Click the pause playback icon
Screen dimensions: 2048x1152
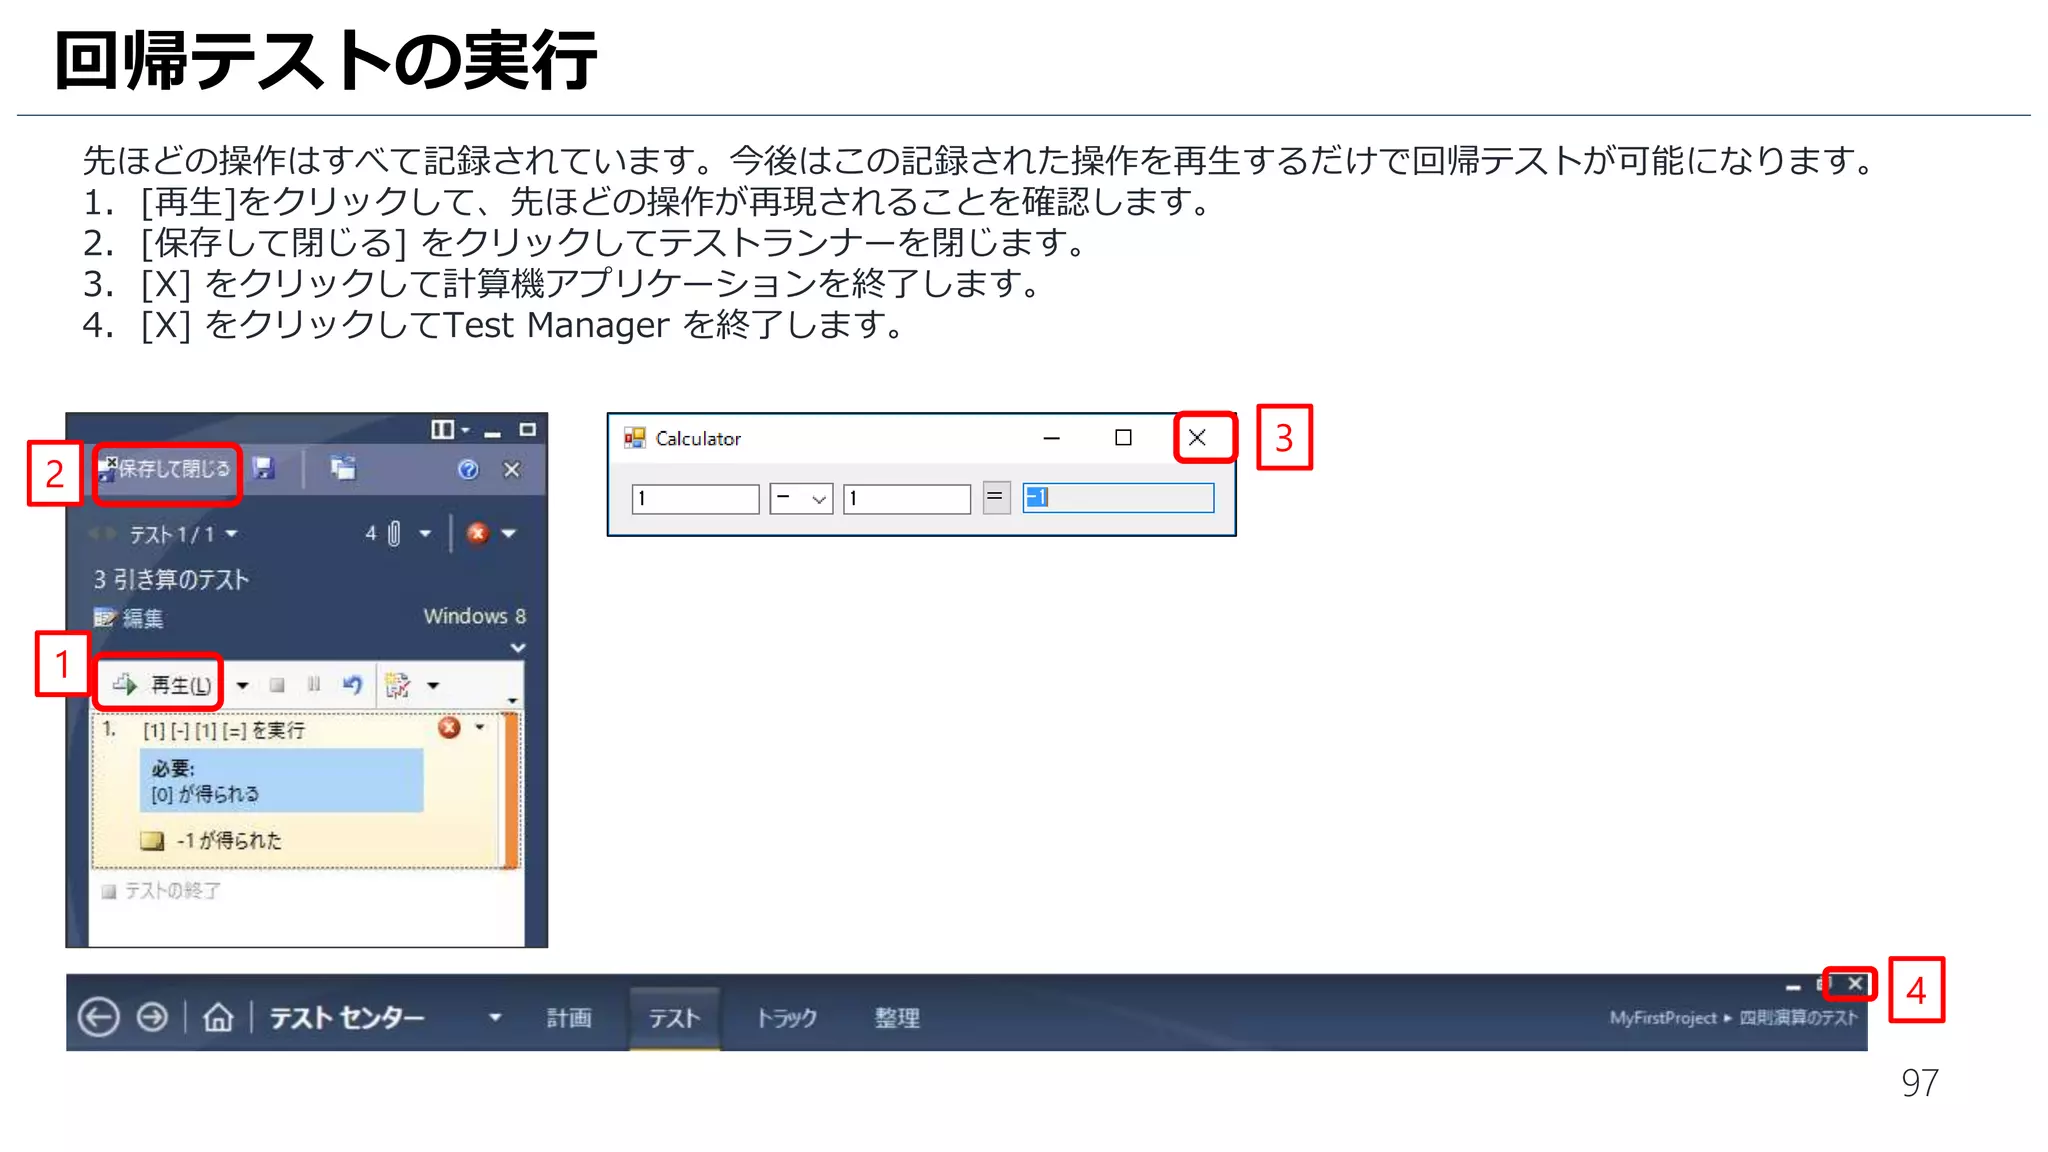point(314,685)
